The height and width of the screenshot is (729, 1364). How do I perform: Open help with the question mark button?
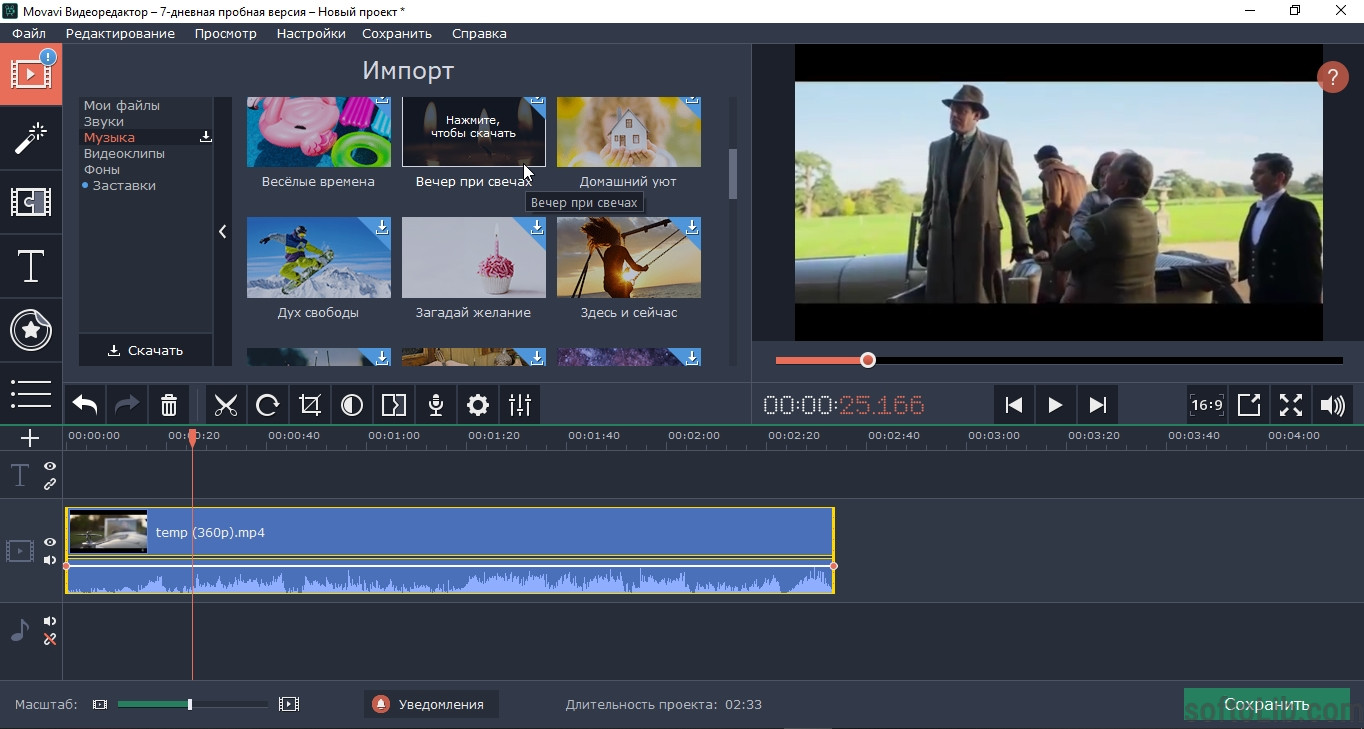(x=1332, y=77)
